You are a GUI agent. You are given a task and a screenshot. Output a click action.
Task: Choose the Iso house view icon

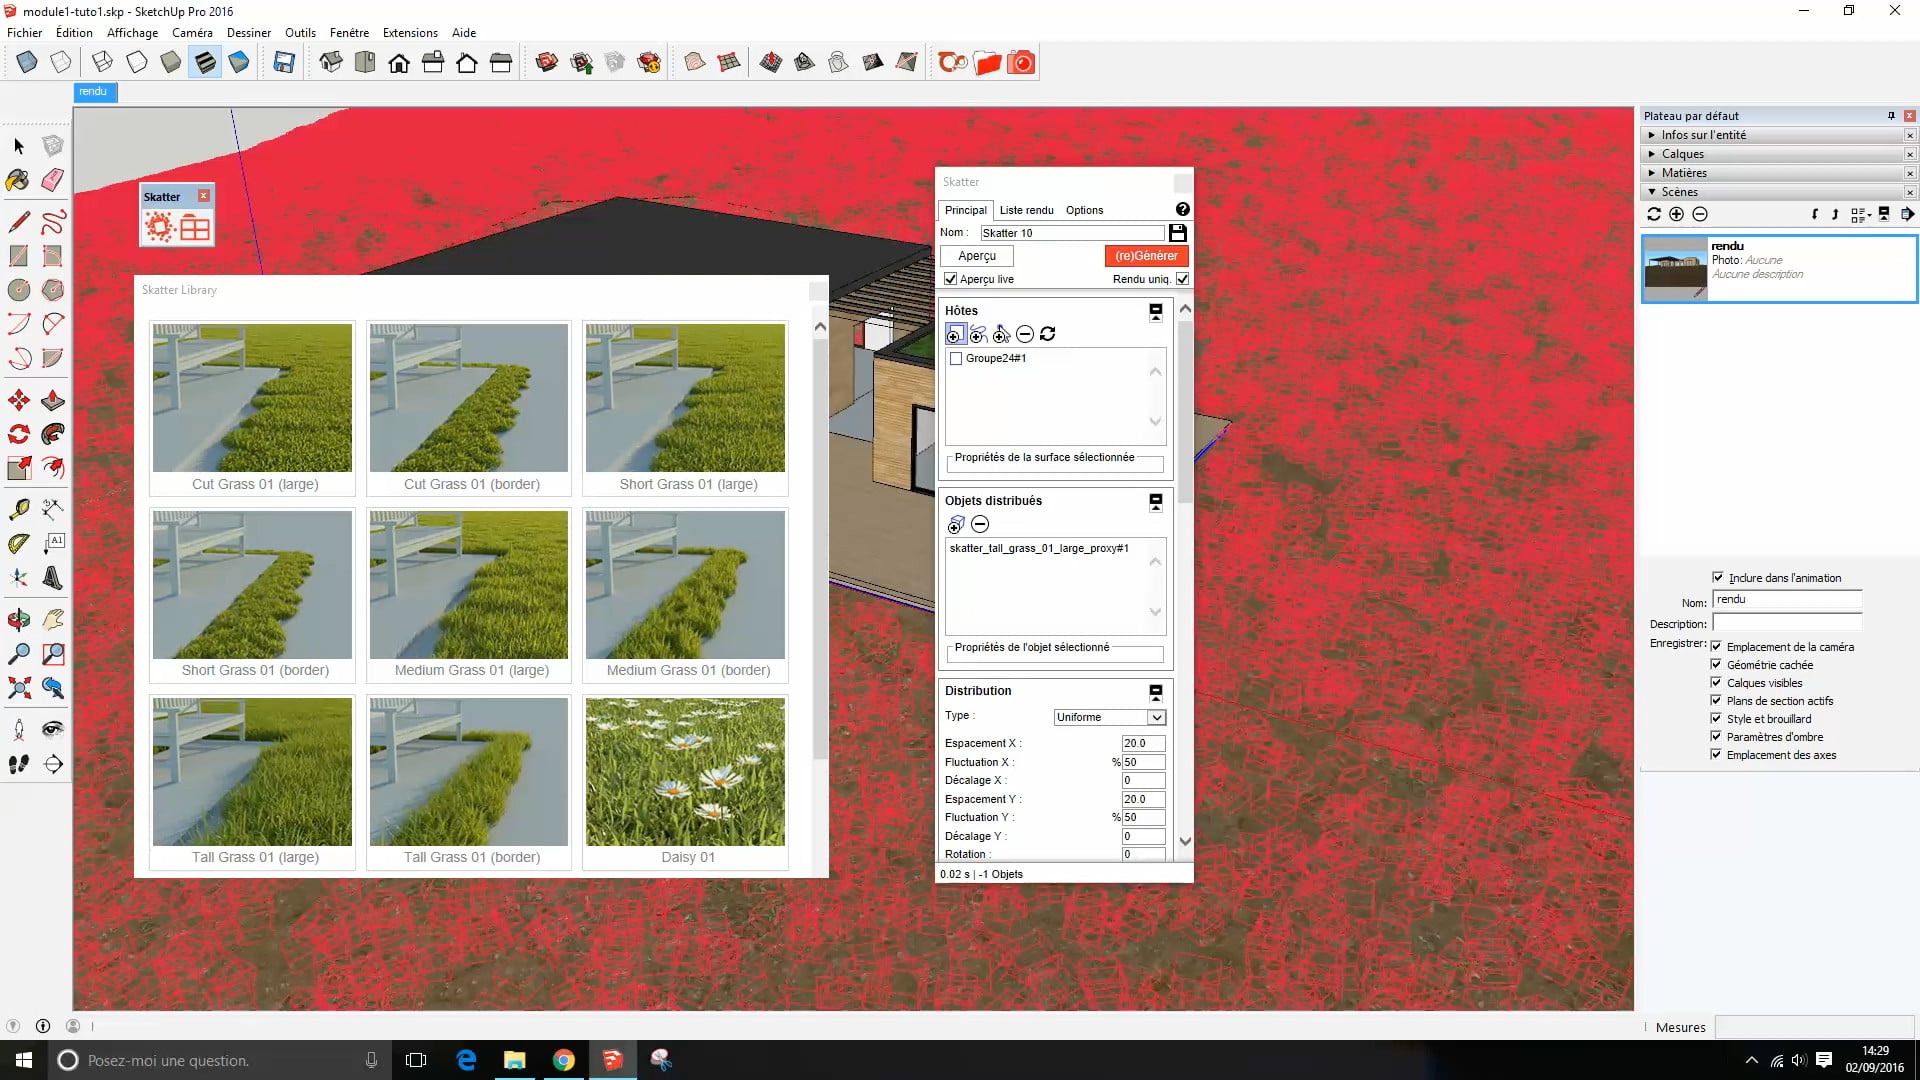(331, 63)
